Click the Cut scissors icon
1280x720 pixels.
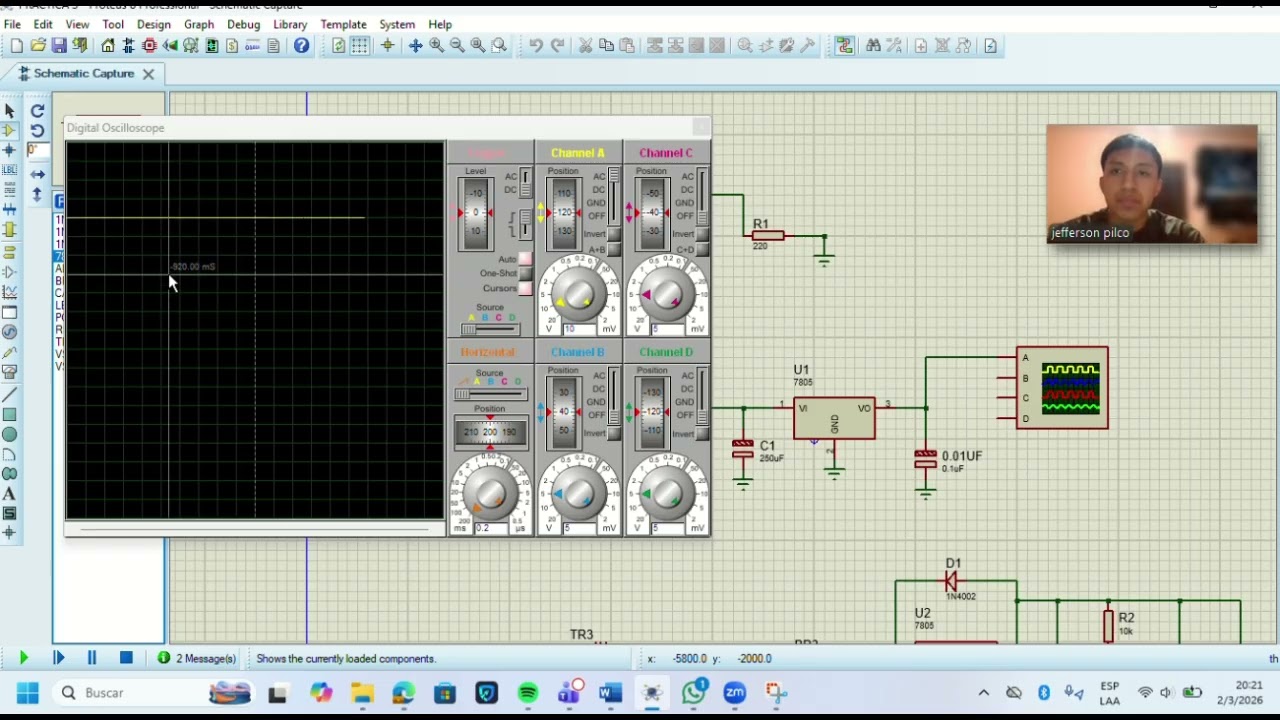point(585,46)
